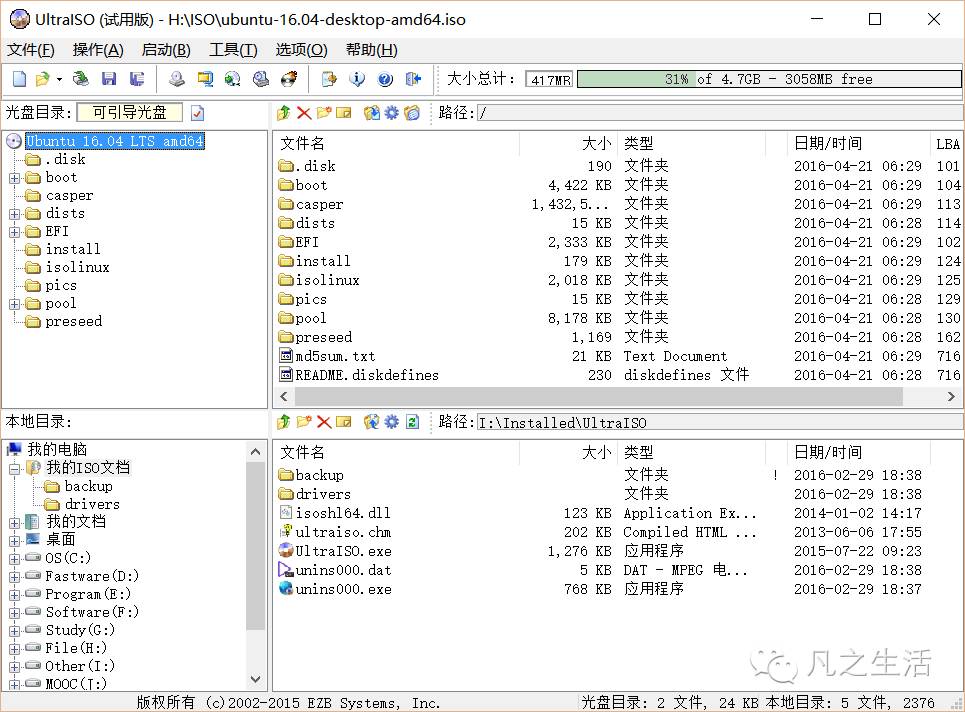Click the Extract files icon above the ISO panel

282,112
